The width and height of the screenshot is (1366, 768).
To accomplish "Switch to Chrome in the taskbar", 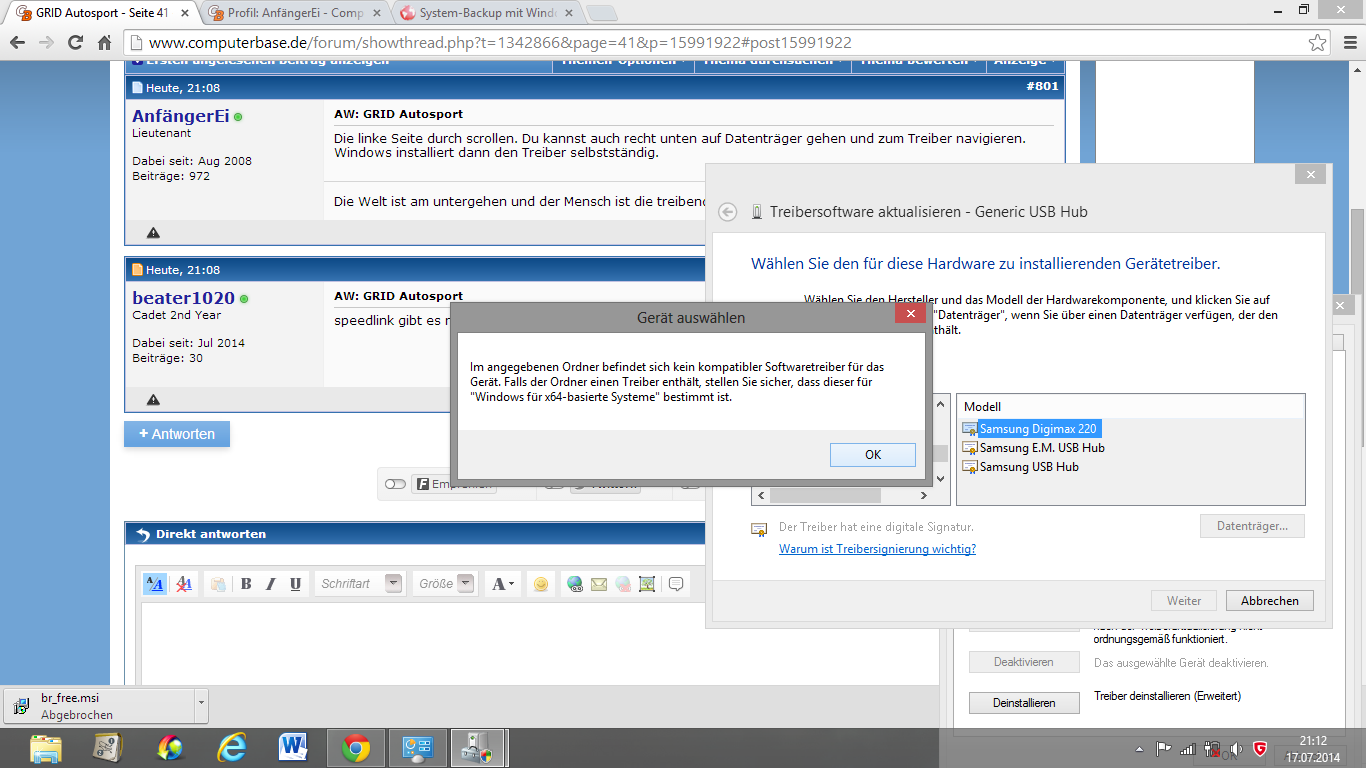I will pos(356,747).
